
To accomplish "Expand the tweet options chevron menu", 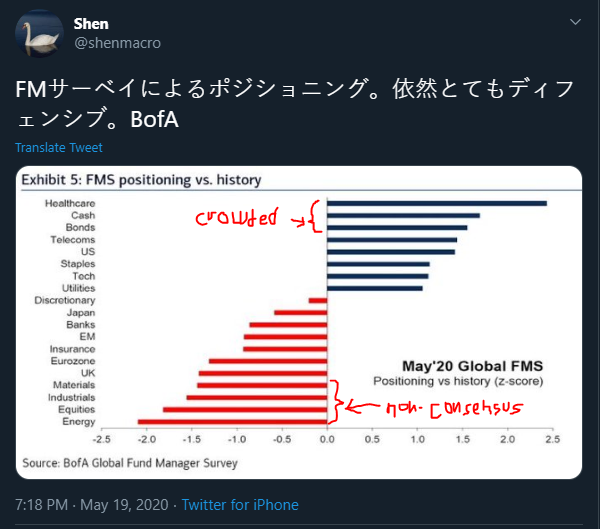I will pos(575,22).
